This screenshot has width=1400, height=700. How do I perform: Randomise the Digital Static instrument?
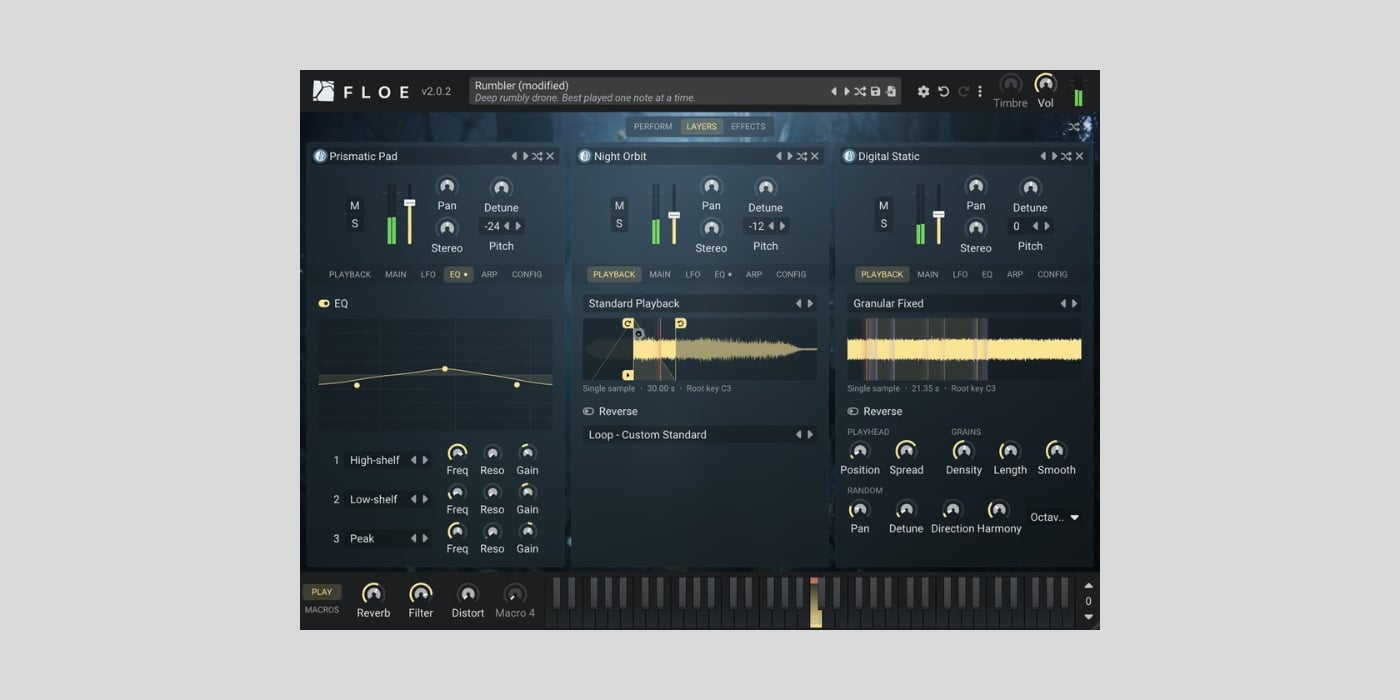tap(1066, 156)
